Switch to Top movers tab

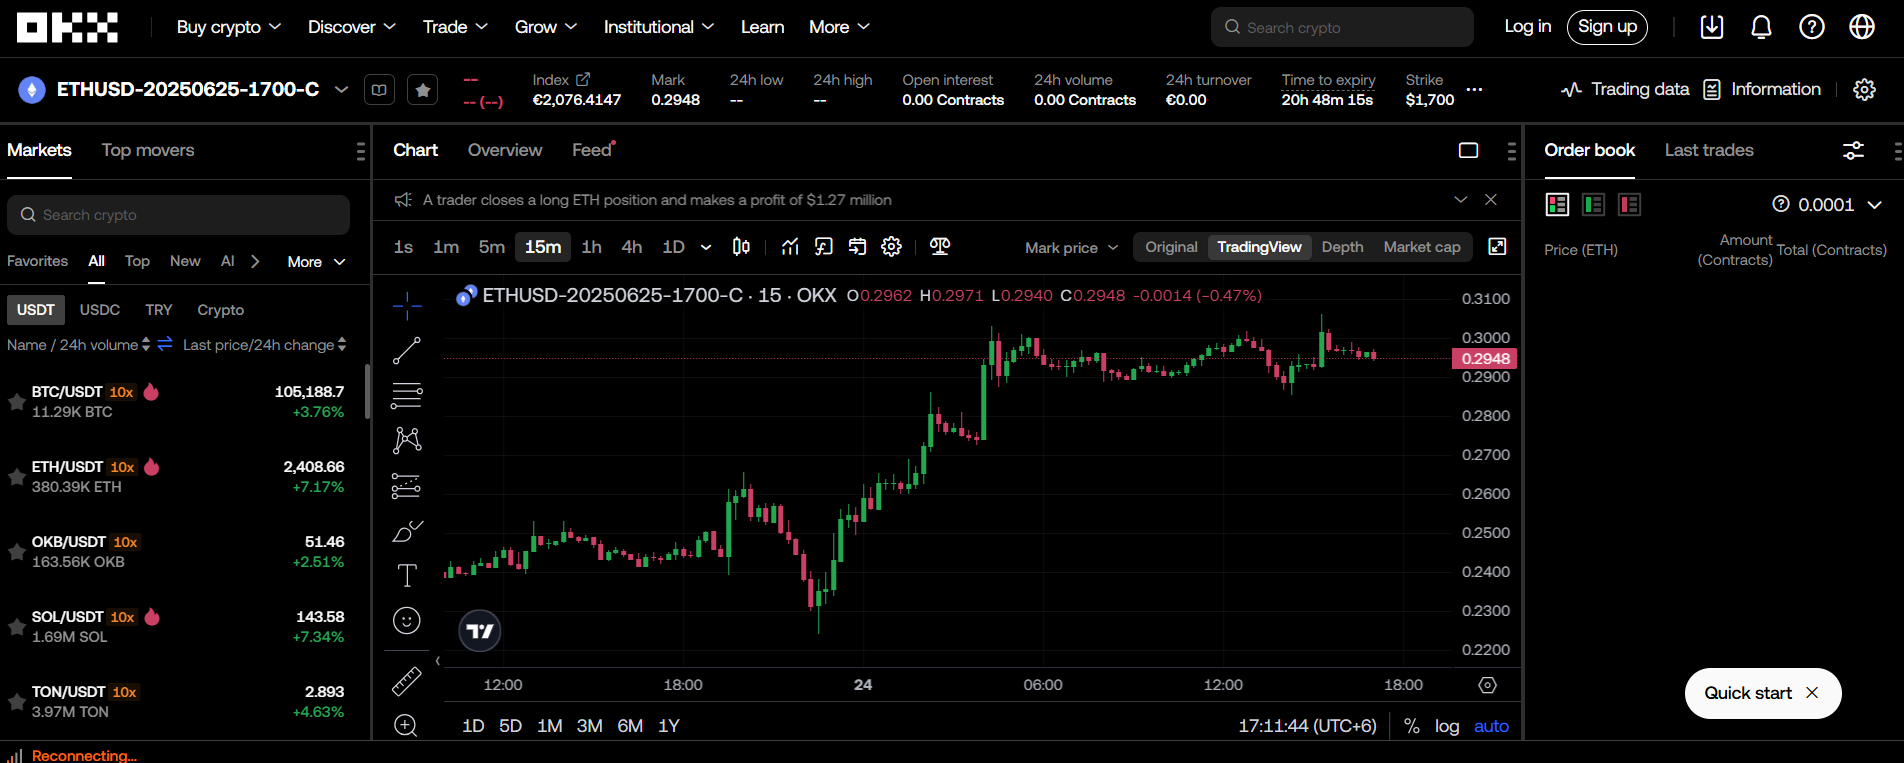tap(148, 150)
